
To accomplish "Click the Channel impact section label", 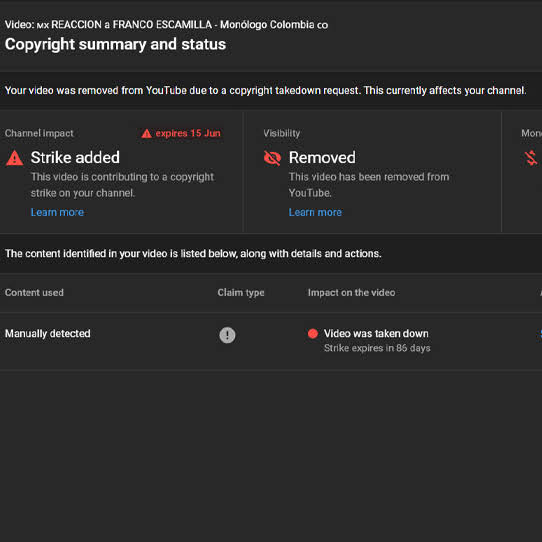I will [39, 133].
